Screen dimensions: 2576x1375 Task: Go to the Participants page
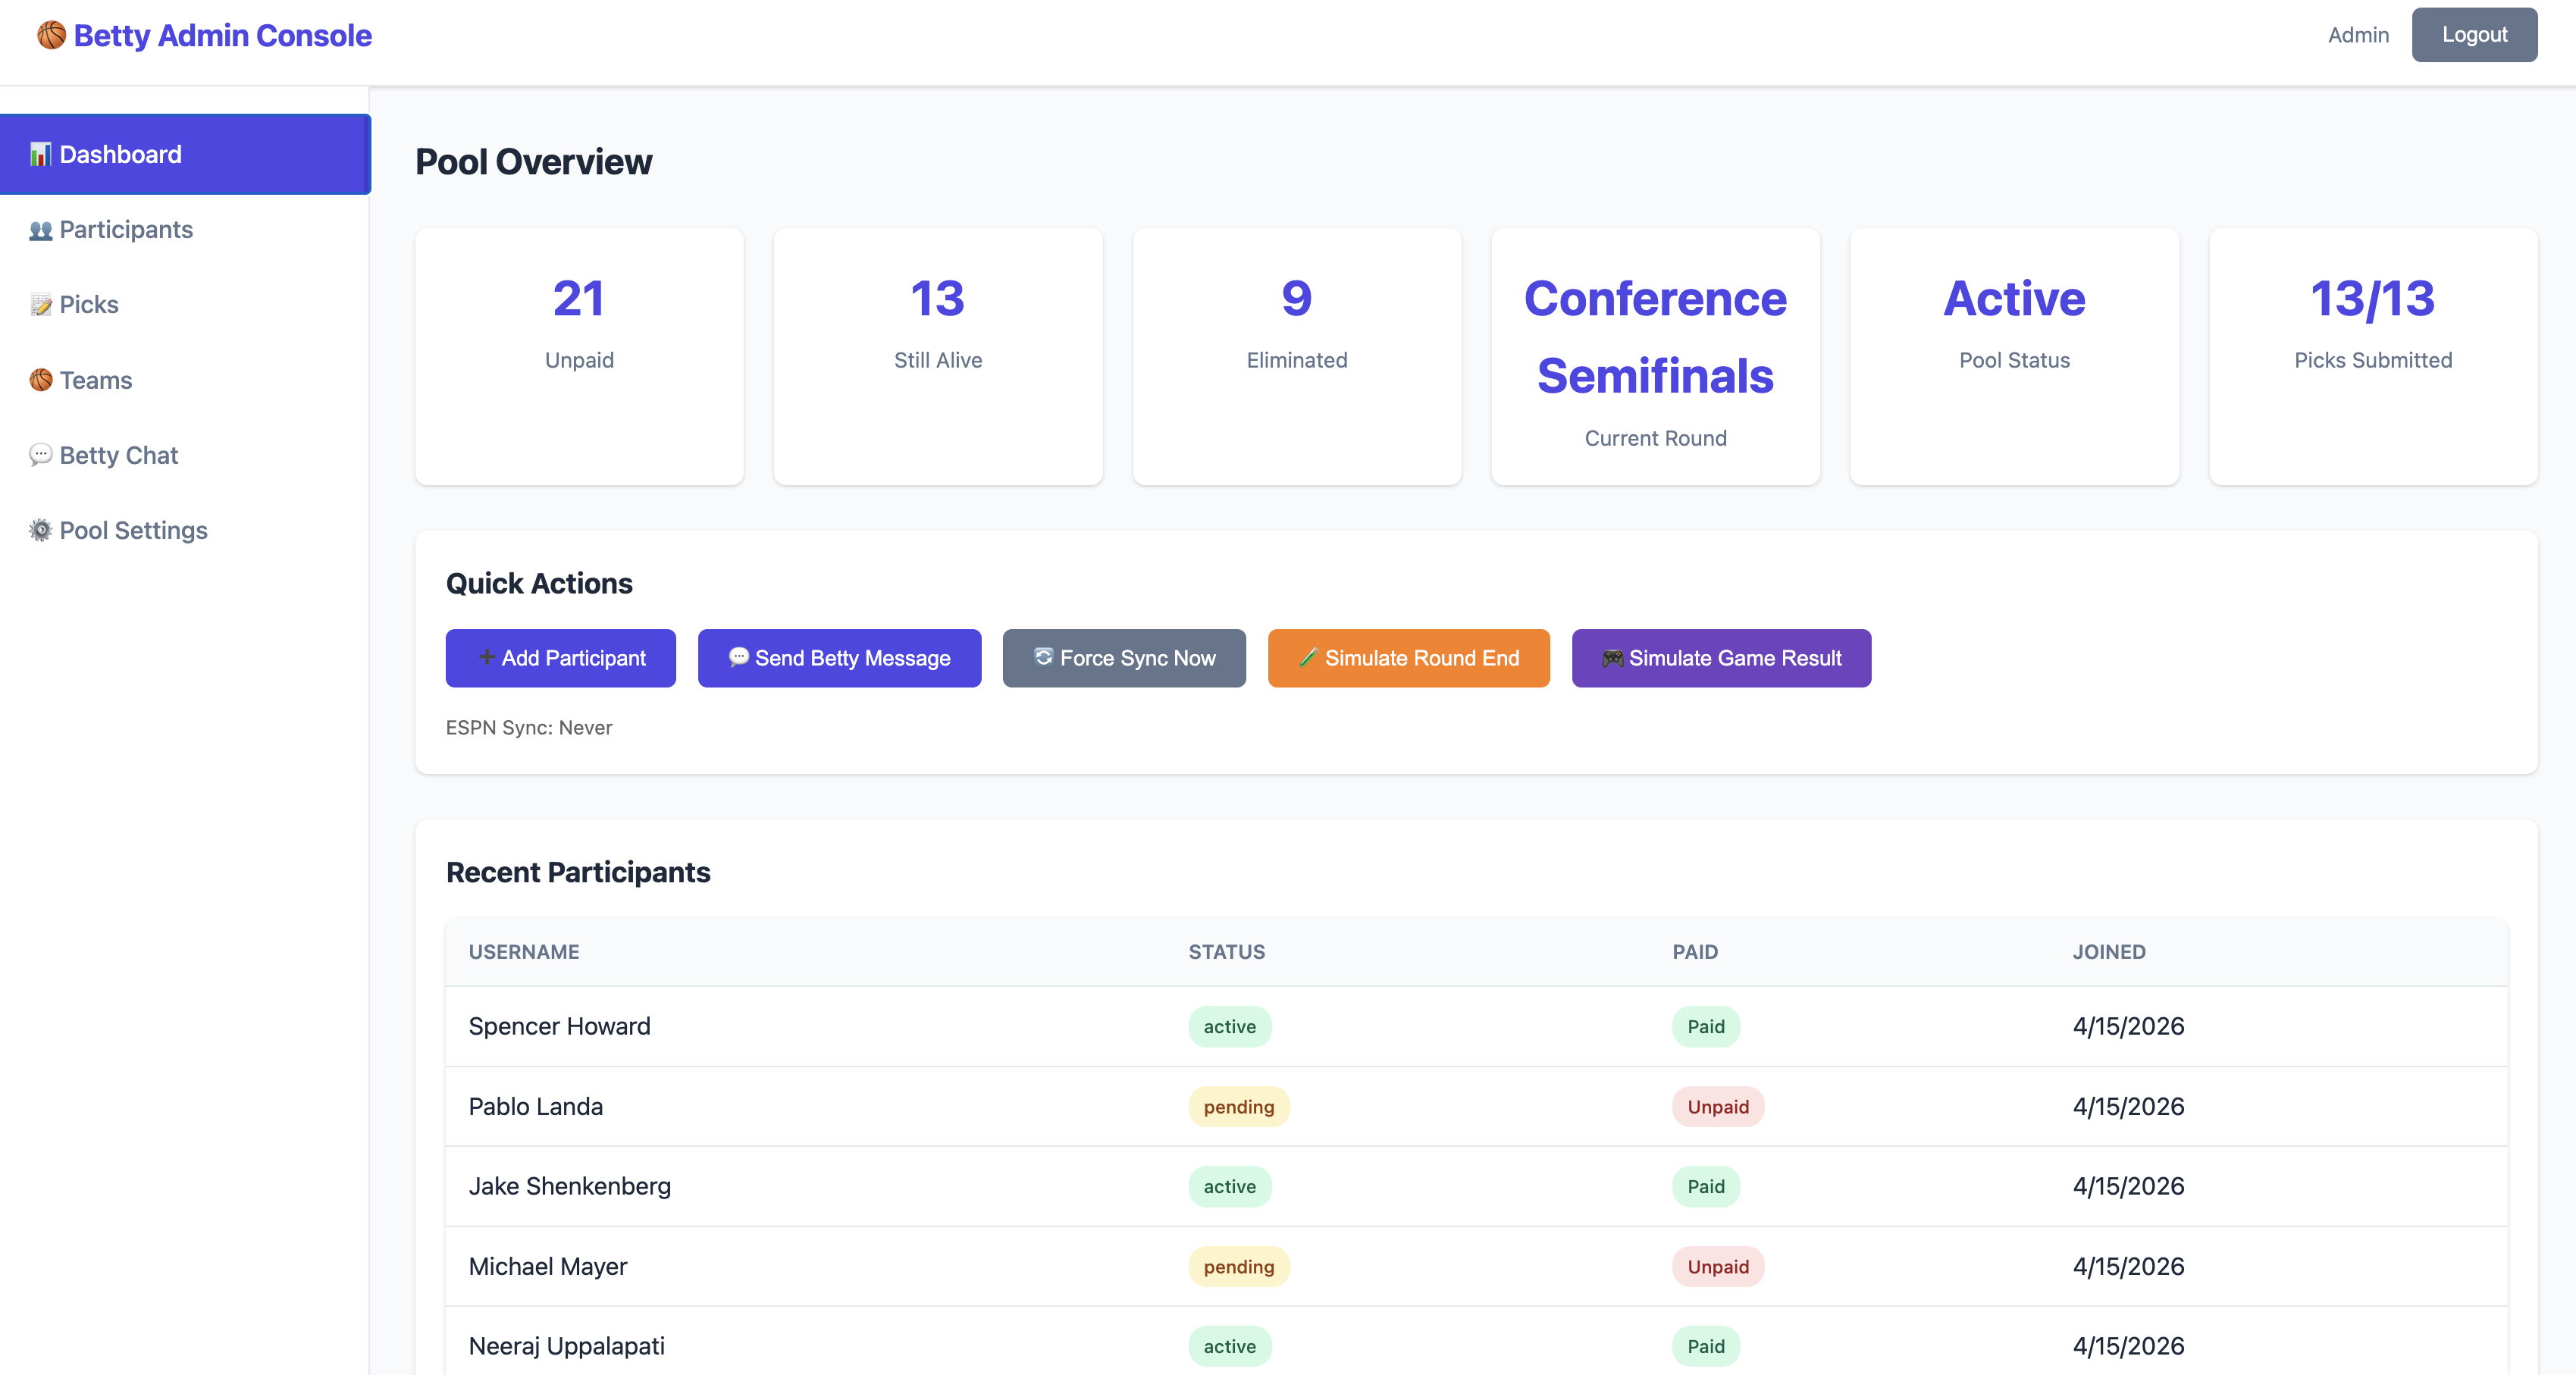[x=185, y=230]
